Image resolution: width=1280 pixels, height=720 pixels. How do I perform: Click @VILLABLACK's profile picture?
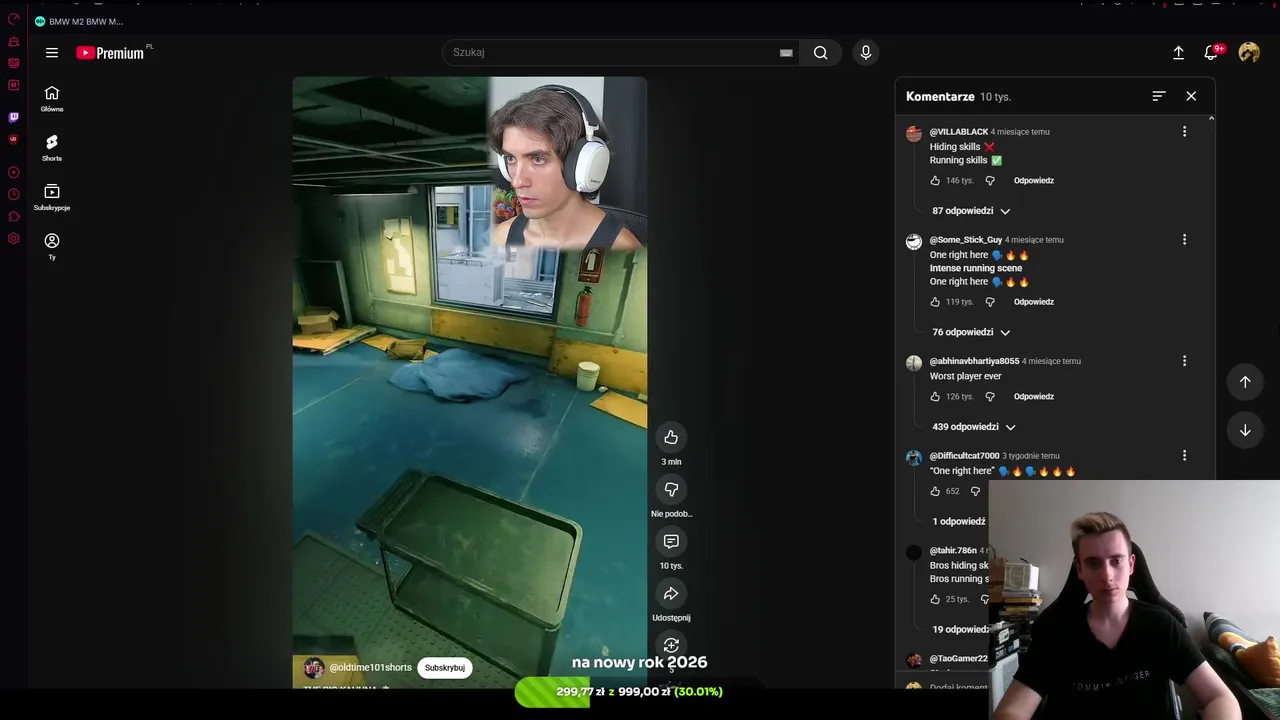click(x=914, y=134)
